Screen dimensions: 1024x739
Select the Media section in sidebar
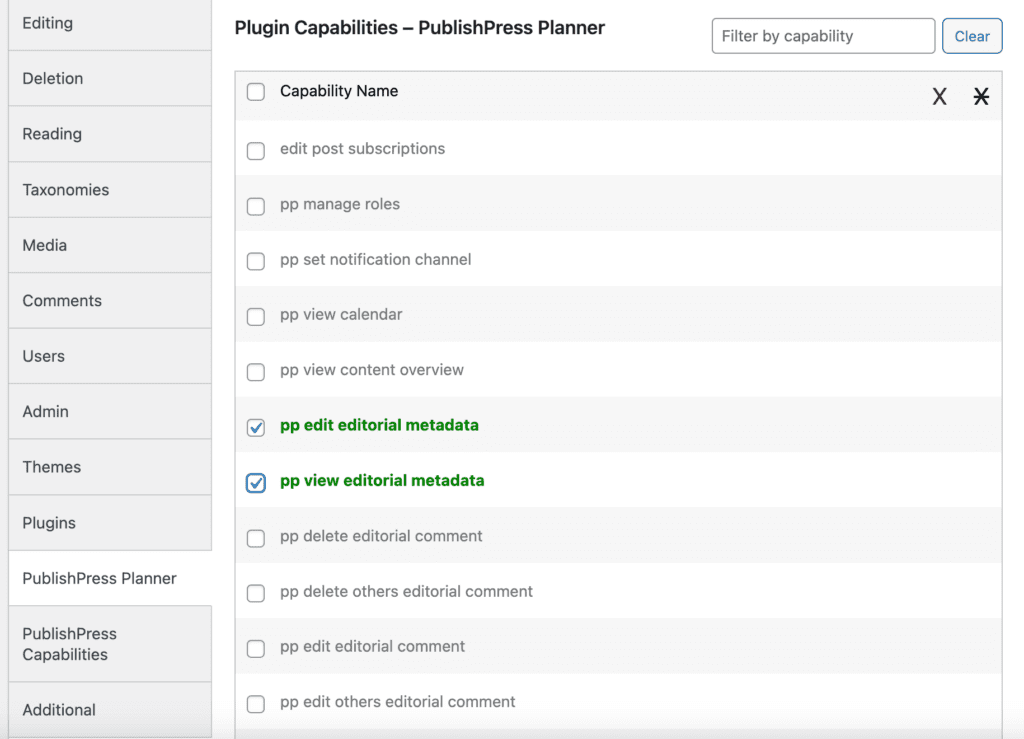pos(110,245)
